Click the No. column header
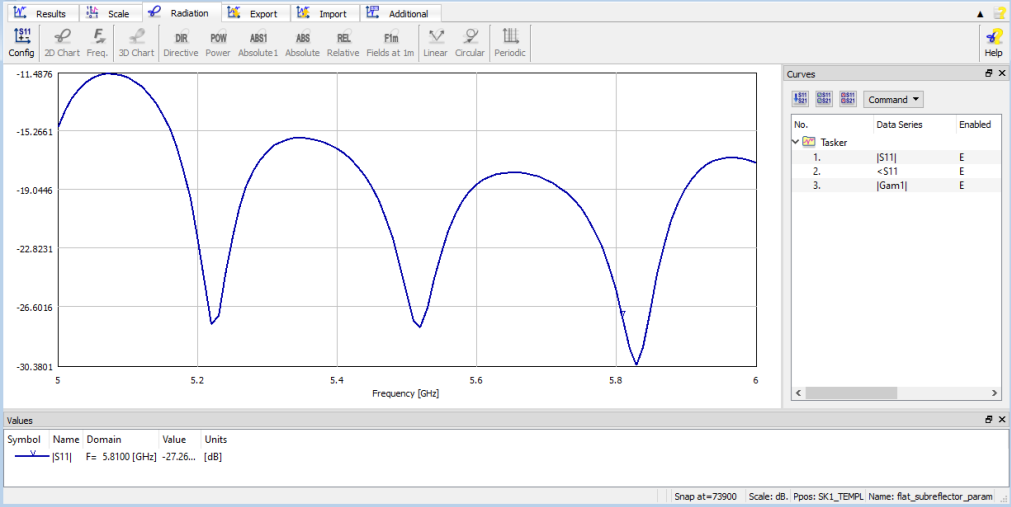The width and height of the screenshot is (1011, 507). point(832,124)
